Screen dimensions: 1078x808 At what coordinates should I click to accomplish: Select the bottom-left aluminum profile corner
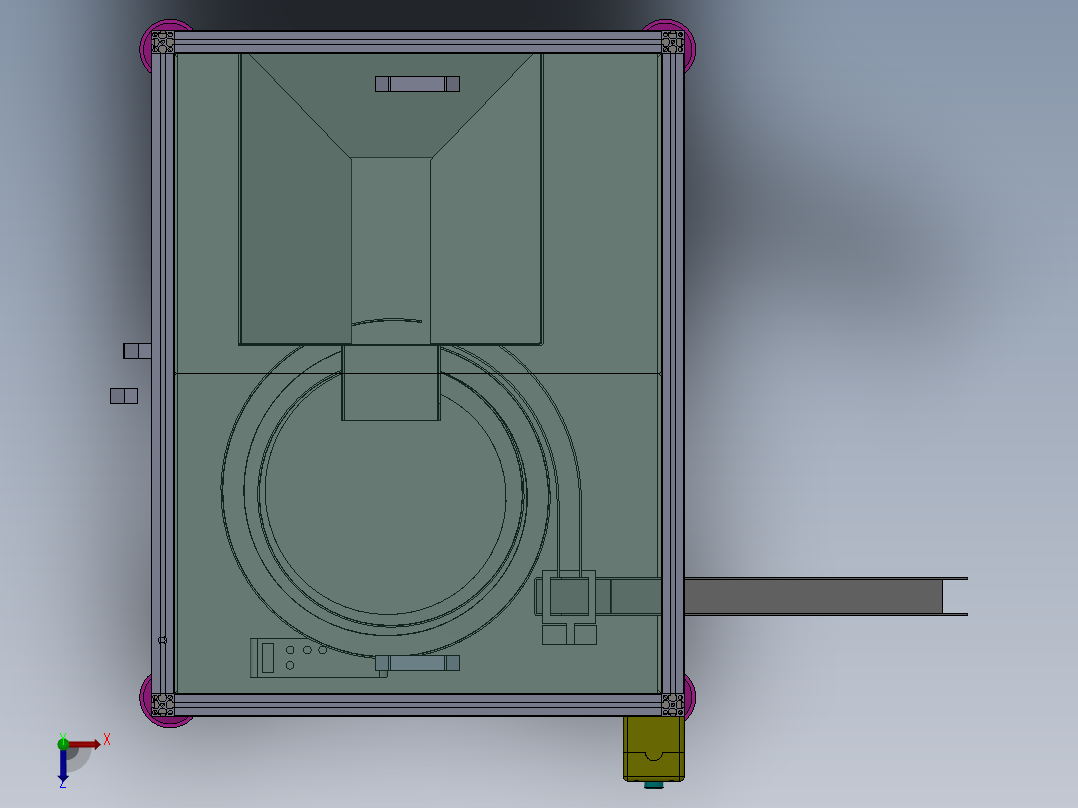tap(163, 705)
